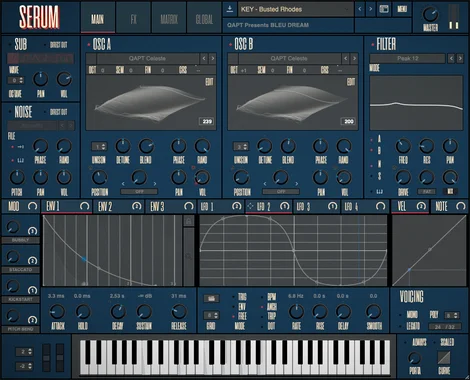Open the filter type Peak 12 menu

[408, 58]
